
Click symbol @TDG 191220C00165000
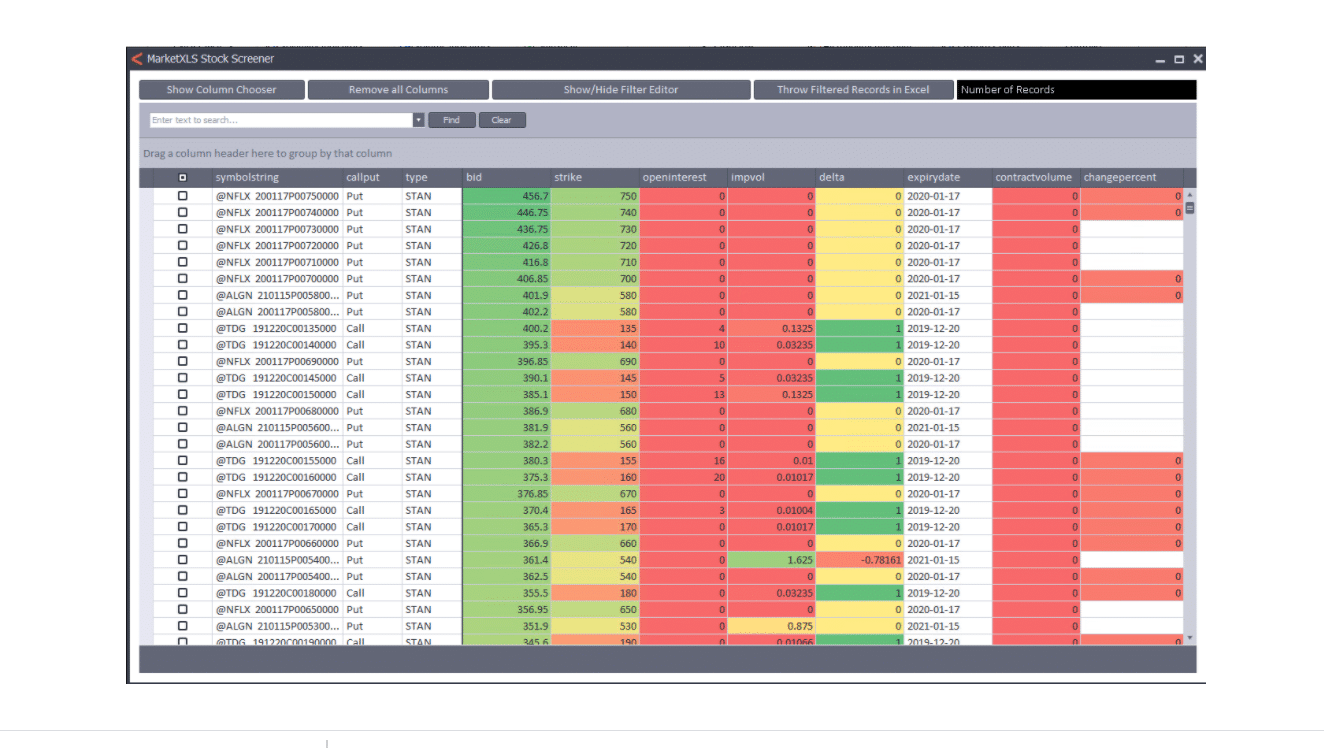[x=277, y=510]
